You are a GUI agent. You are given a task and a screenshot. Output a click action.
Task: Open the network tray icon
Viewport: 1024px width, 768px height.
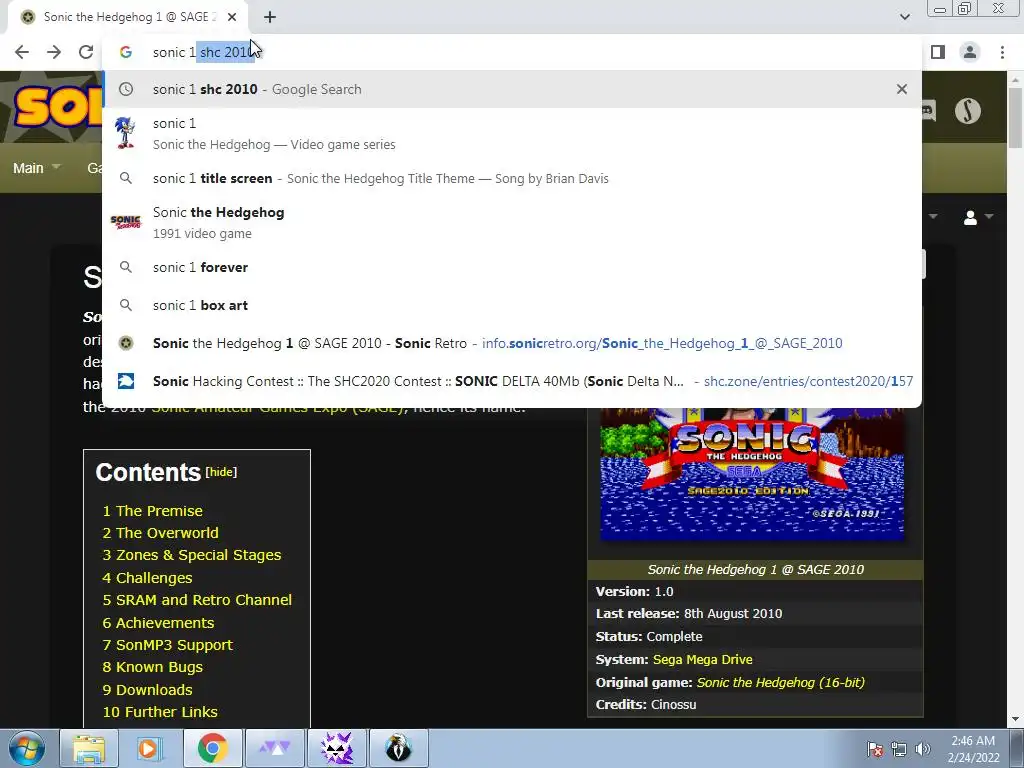pos(899,749)
